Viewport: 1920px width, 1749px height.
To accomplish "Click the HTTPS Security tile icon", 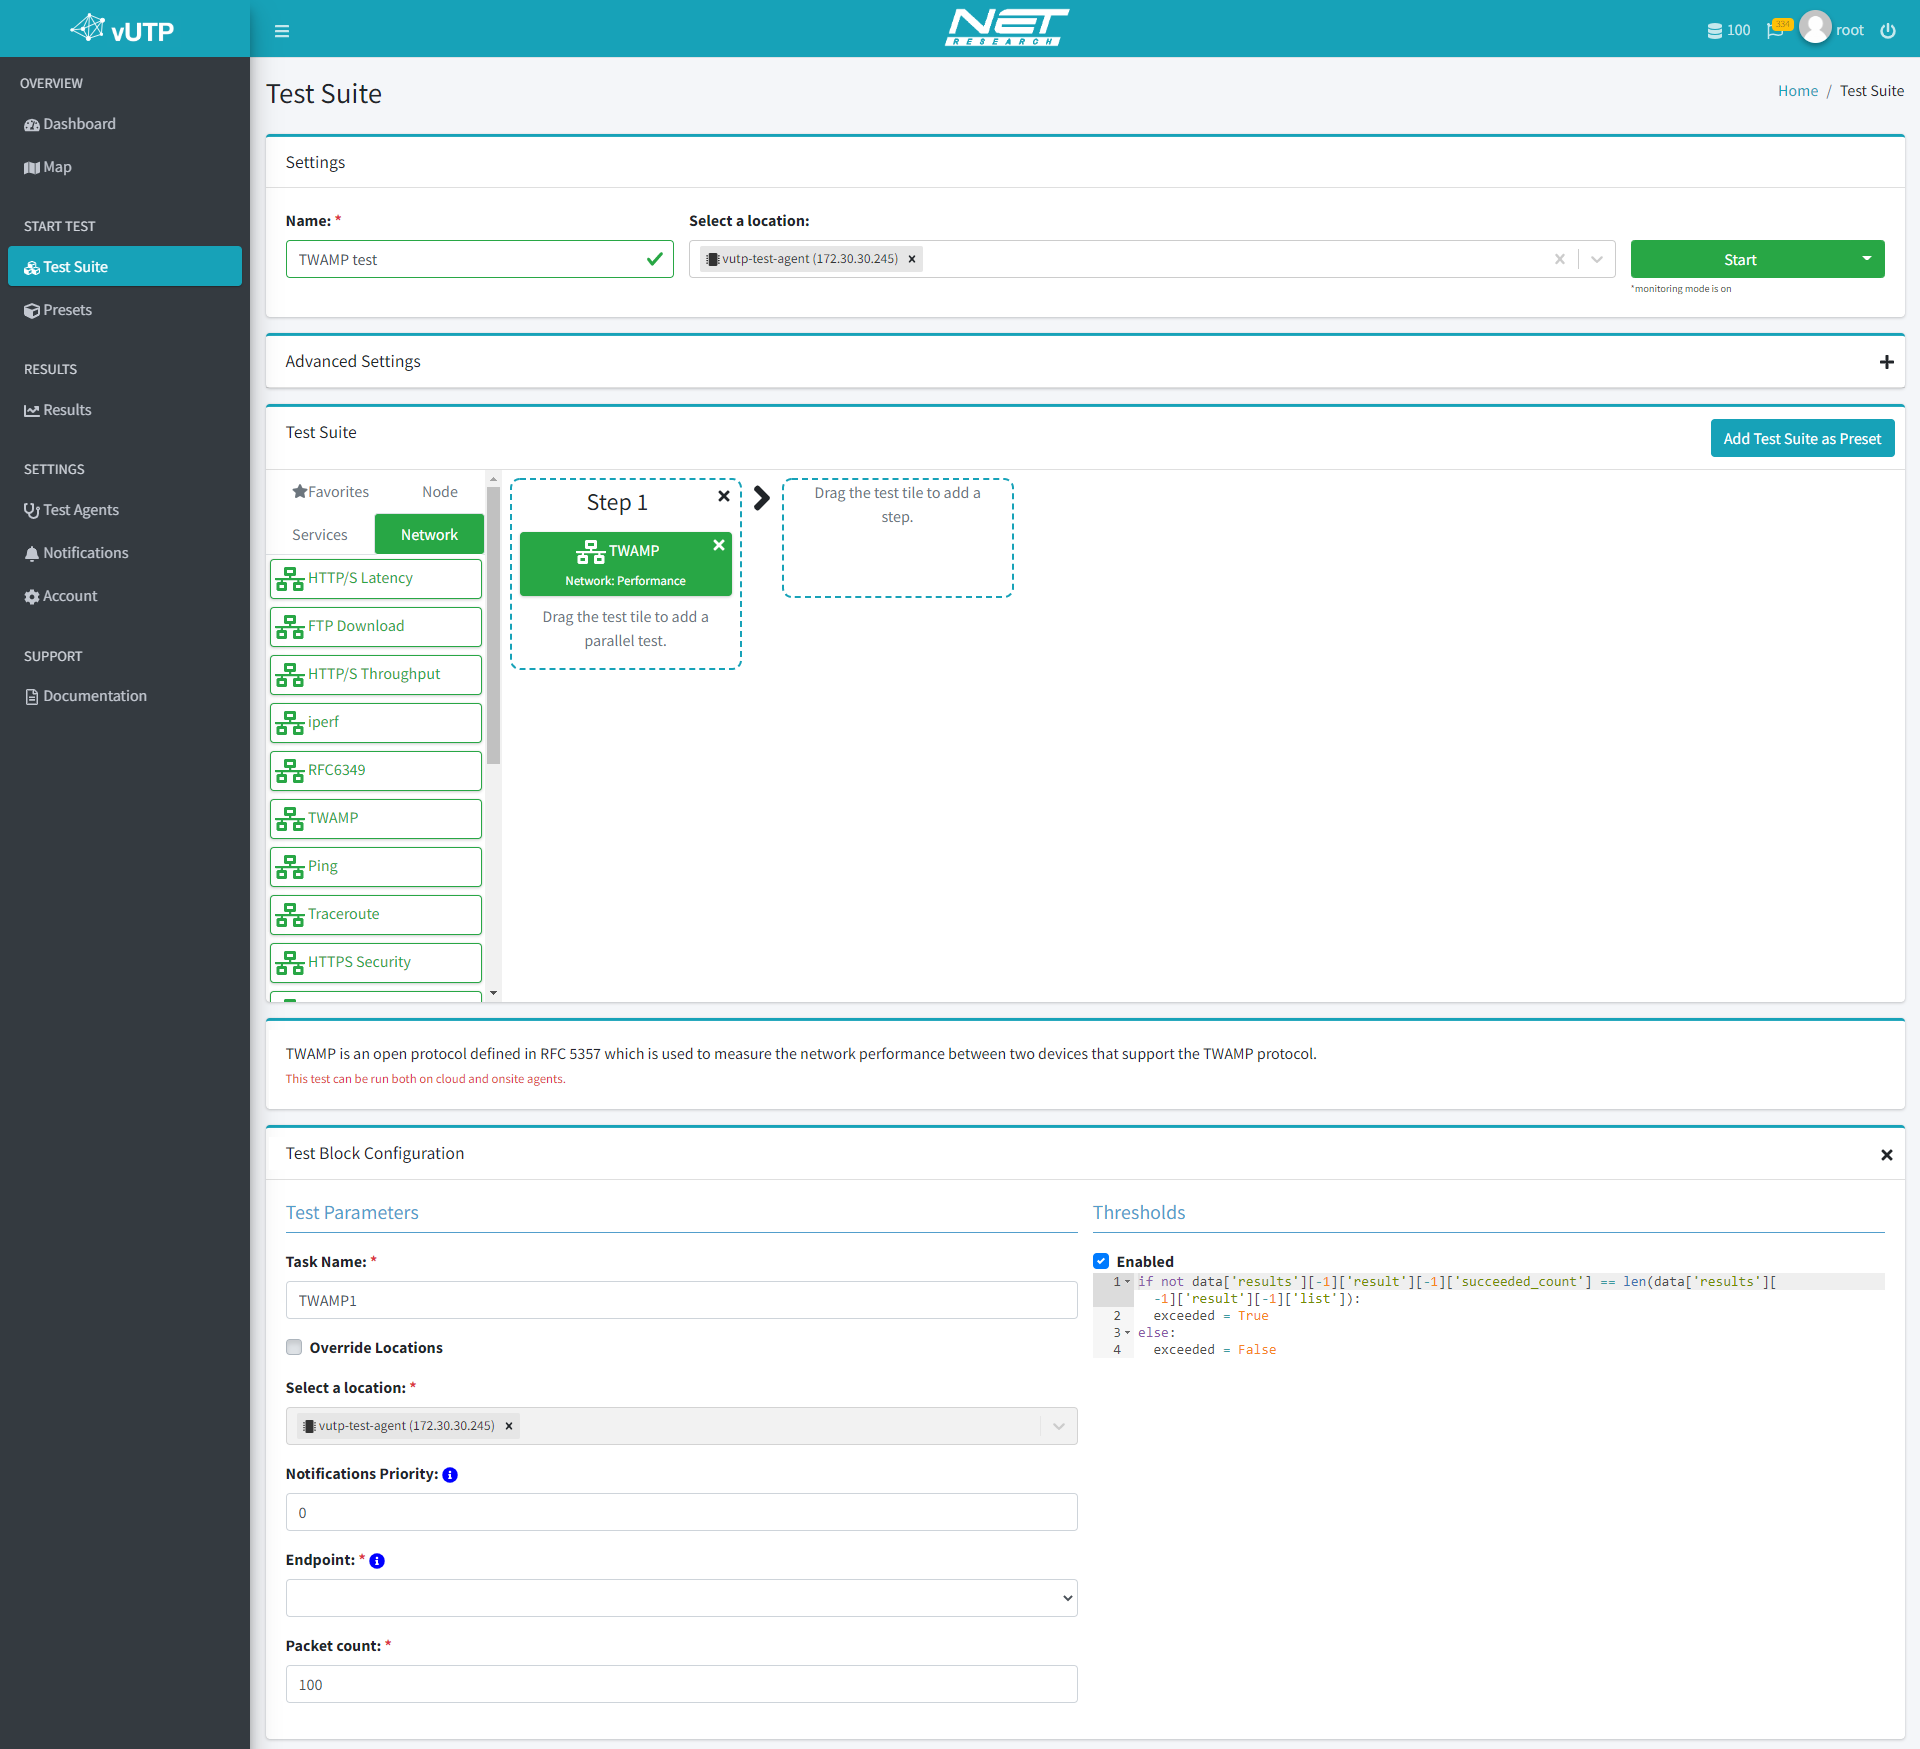I will coord(290,963).
